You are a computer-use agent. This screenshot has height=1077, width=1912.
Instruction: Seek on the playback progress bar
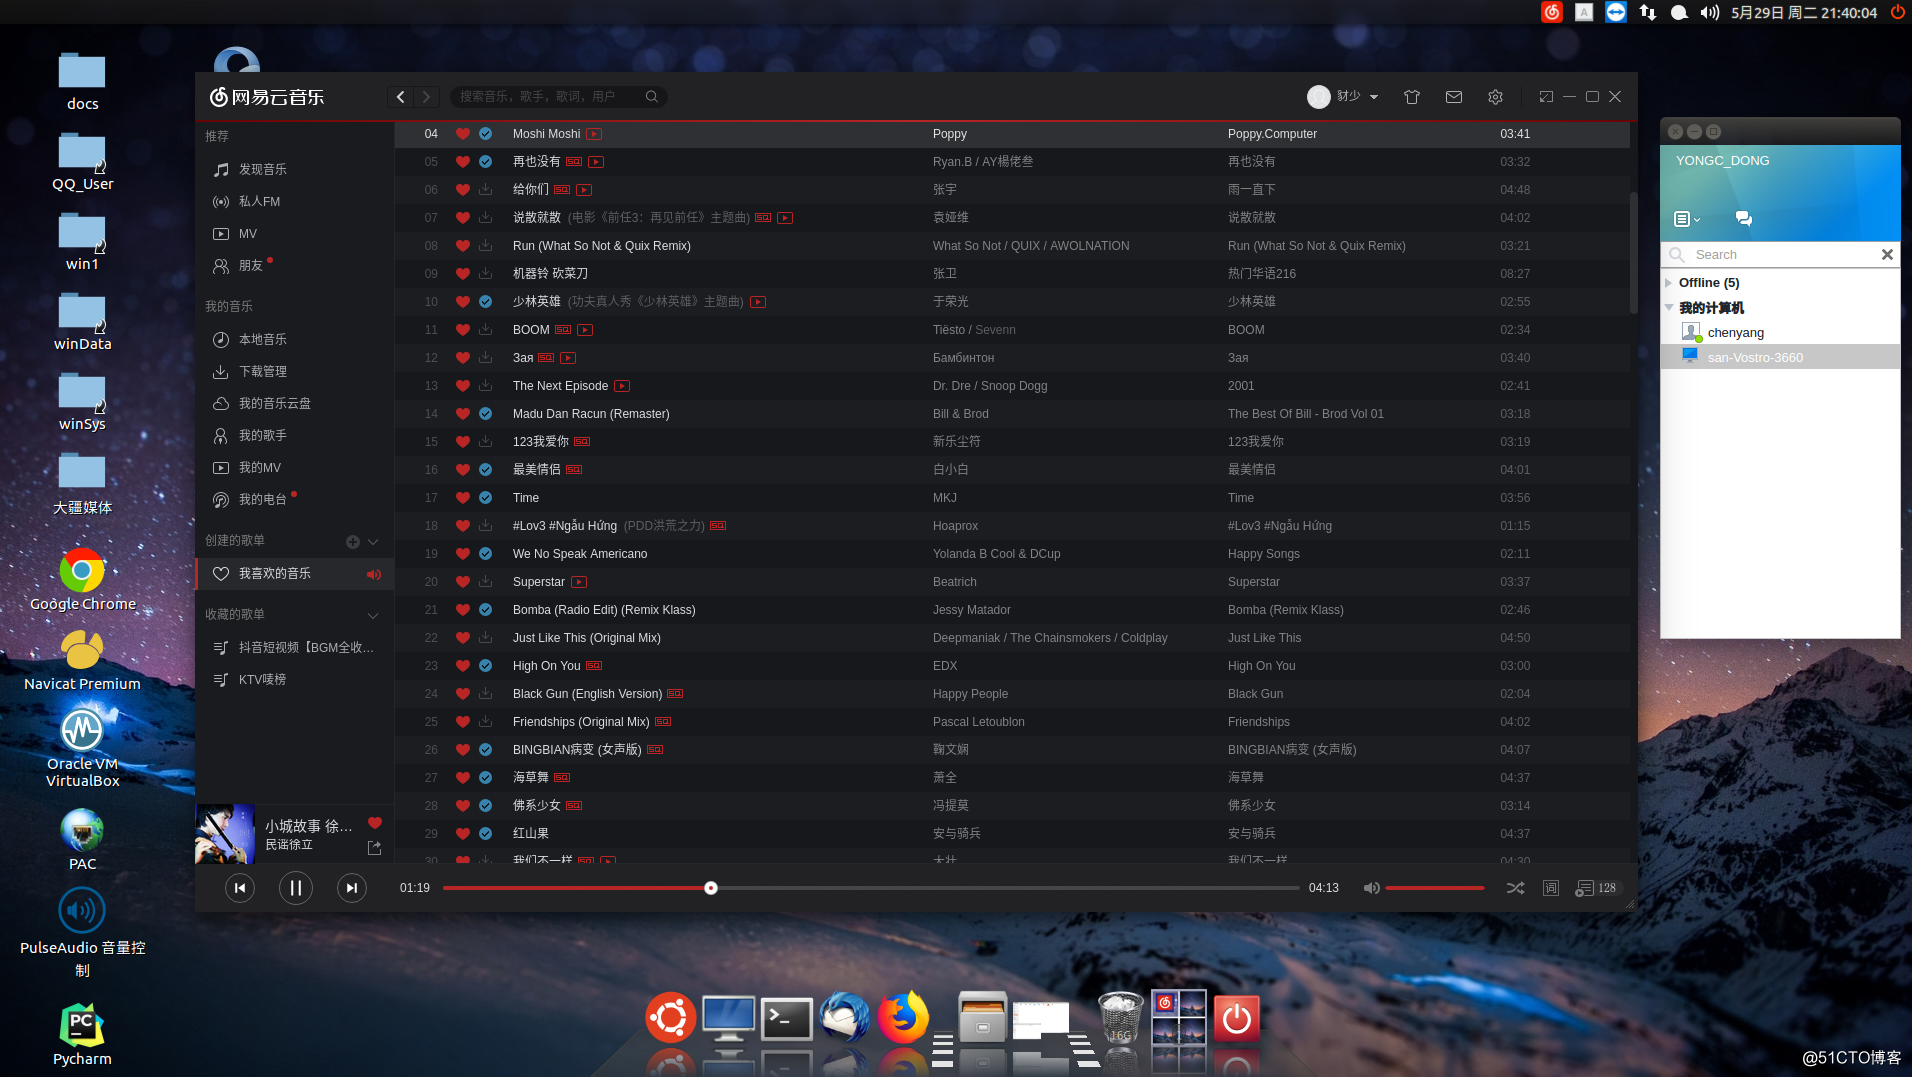click(870, 888)
